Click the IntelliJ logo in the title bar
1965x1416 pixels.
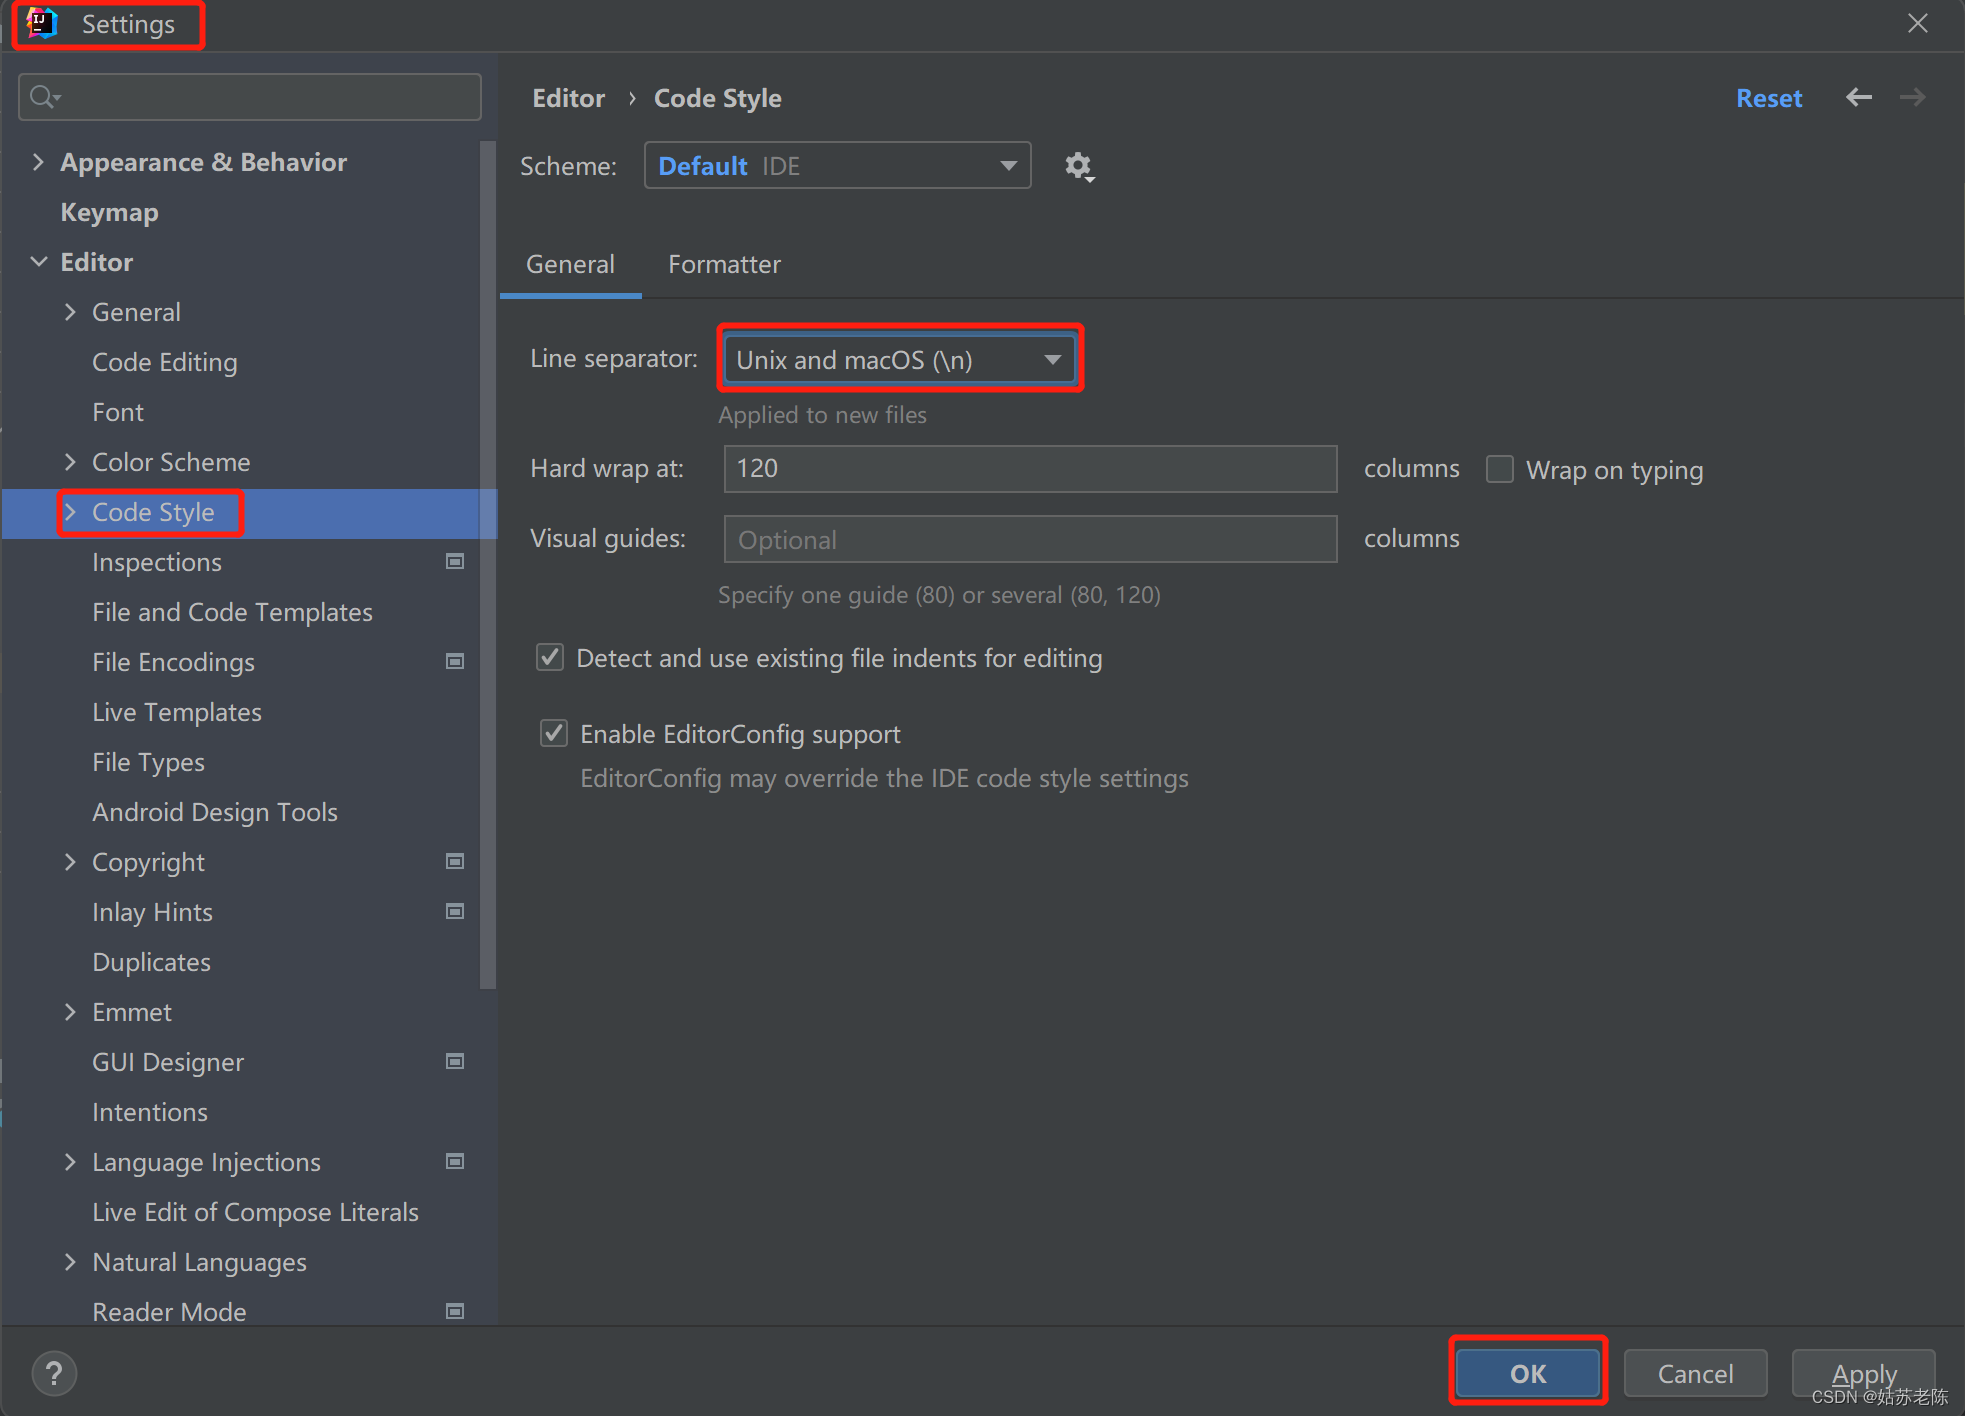42,23
